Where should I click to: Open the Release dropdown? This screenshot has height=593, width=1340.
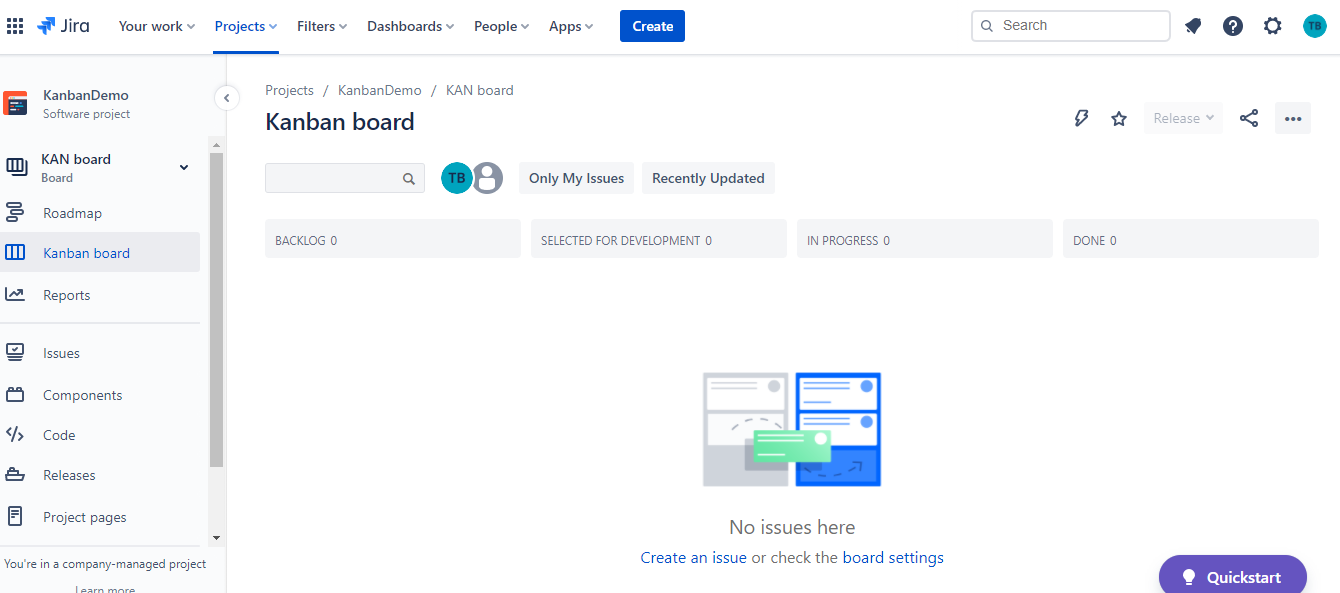tap(1182, 117)
